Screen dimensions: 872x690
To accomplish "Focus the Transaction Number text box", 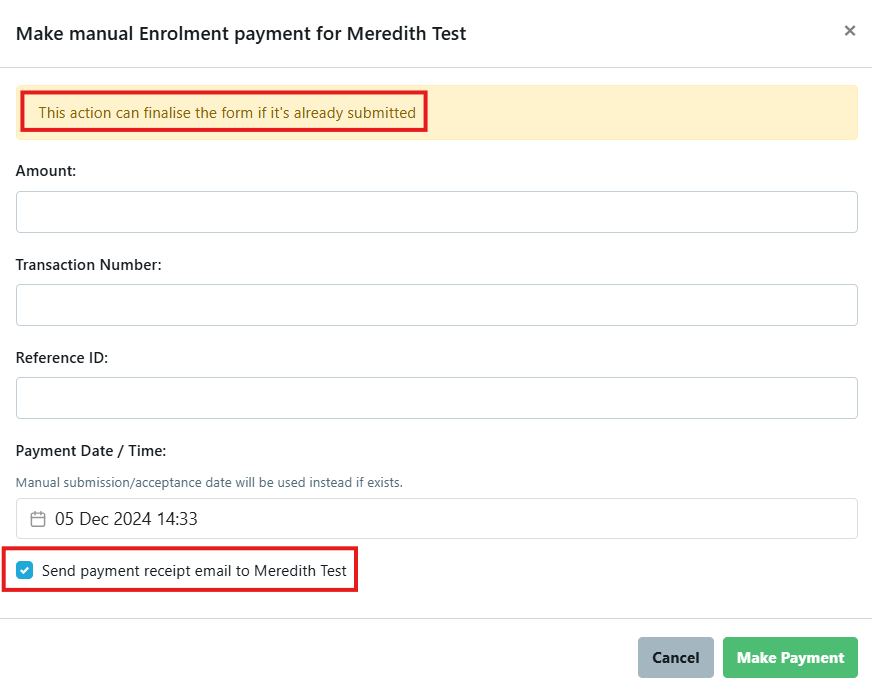I will [x=436, y=304].
